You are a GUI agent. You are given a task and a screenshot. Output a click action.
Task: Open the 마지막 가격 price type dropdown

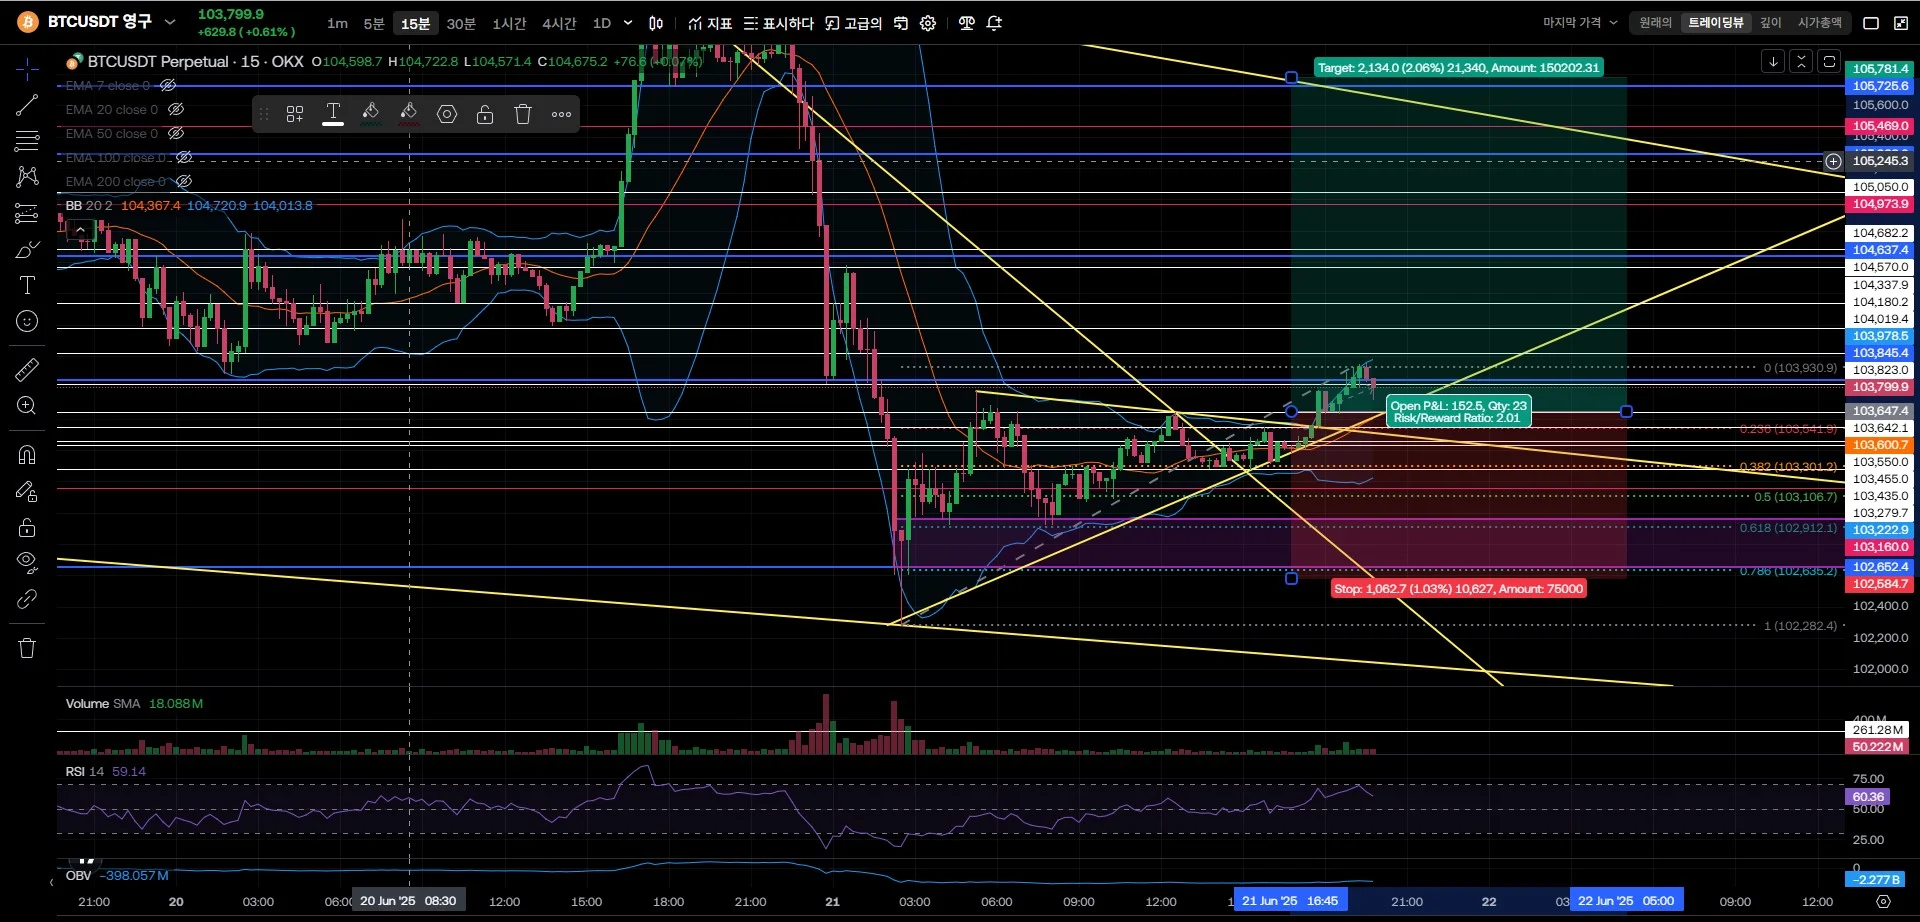(1580, 22)
